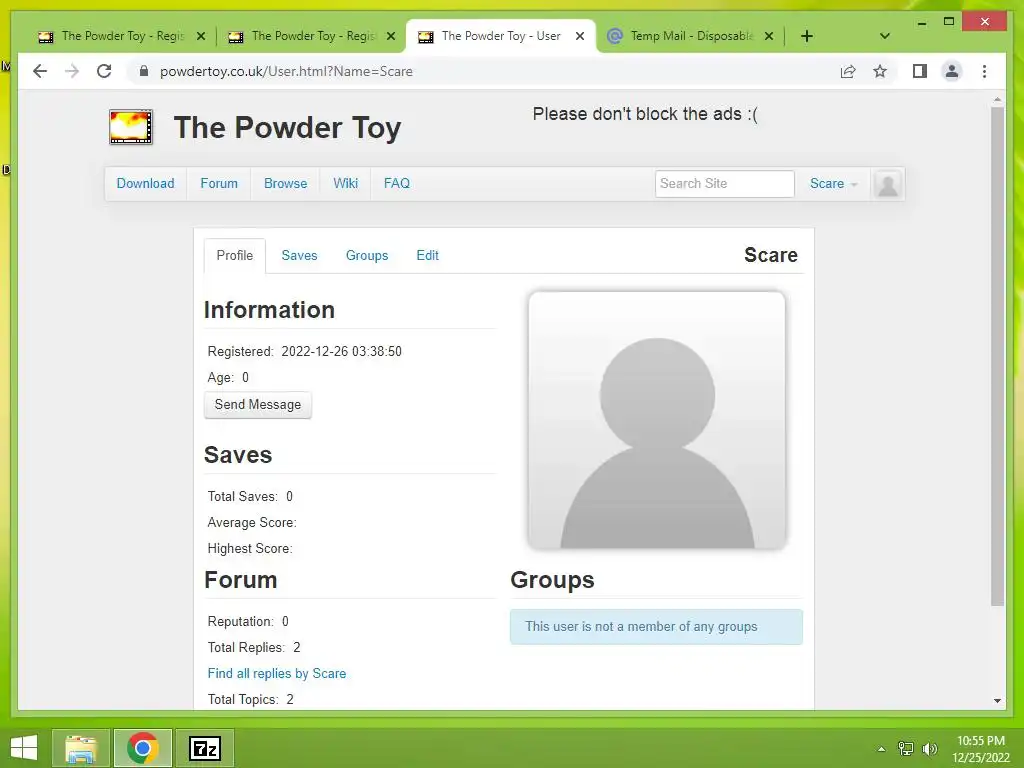Click the Total Topics: 2 text

251,699
